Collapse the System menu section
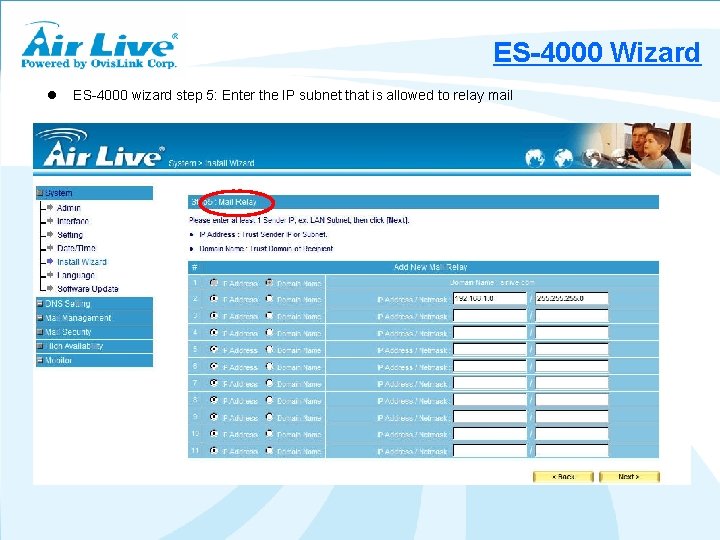The height and width of the screenshot is (540, 720). [x=94, y=193]
